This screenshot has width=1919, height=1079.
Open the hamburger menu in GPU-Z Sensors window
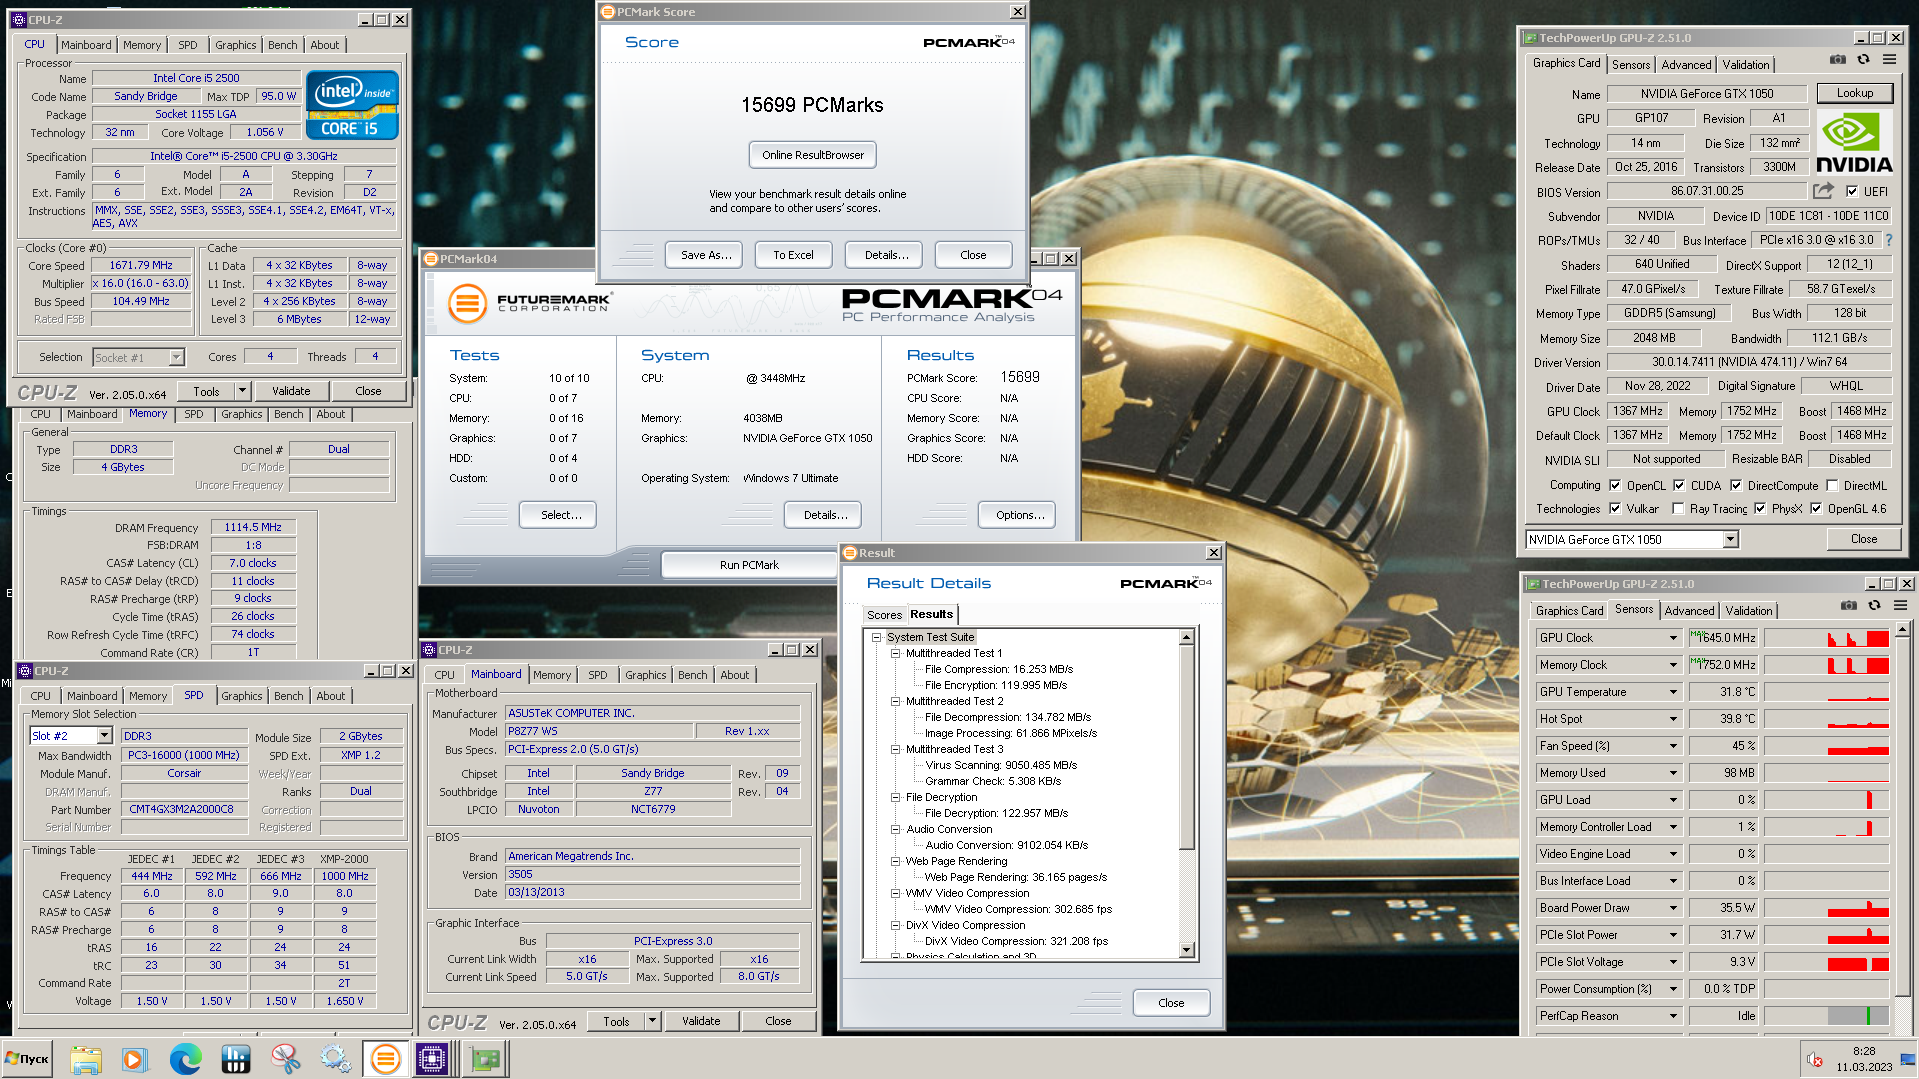pos(1900,606)
